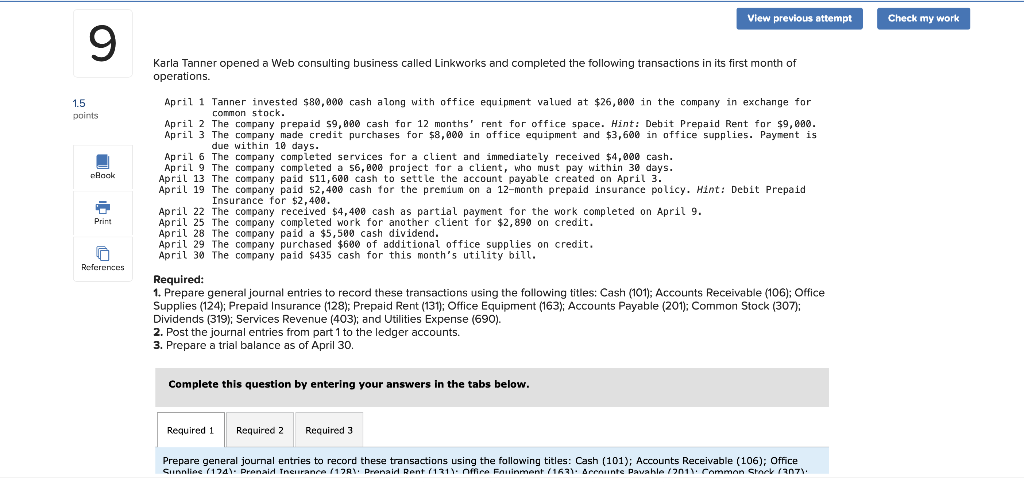The image size is (1024, 482).
Task: Click the April 22 partial payment line
Action: (430, 212)
